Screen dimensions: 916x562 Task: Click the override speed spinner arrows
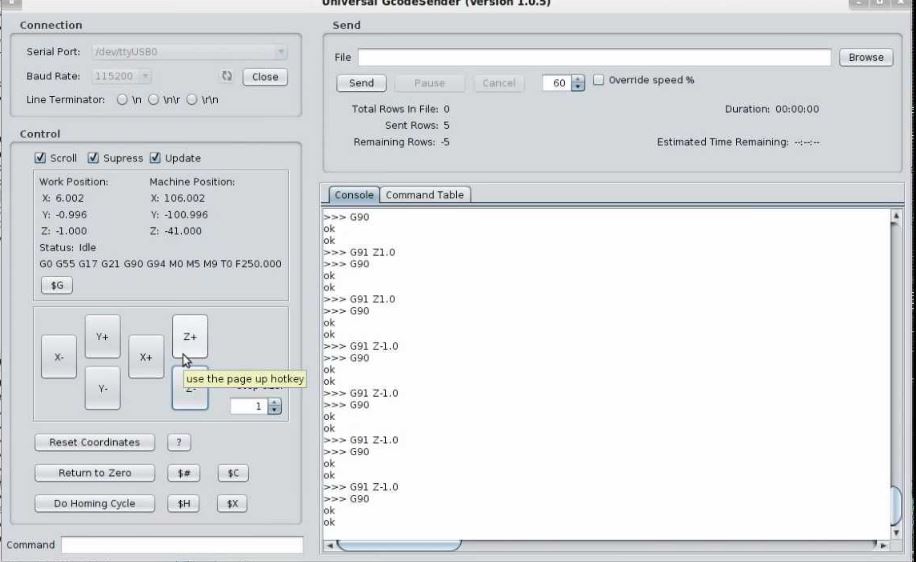(x=578, y=83)
